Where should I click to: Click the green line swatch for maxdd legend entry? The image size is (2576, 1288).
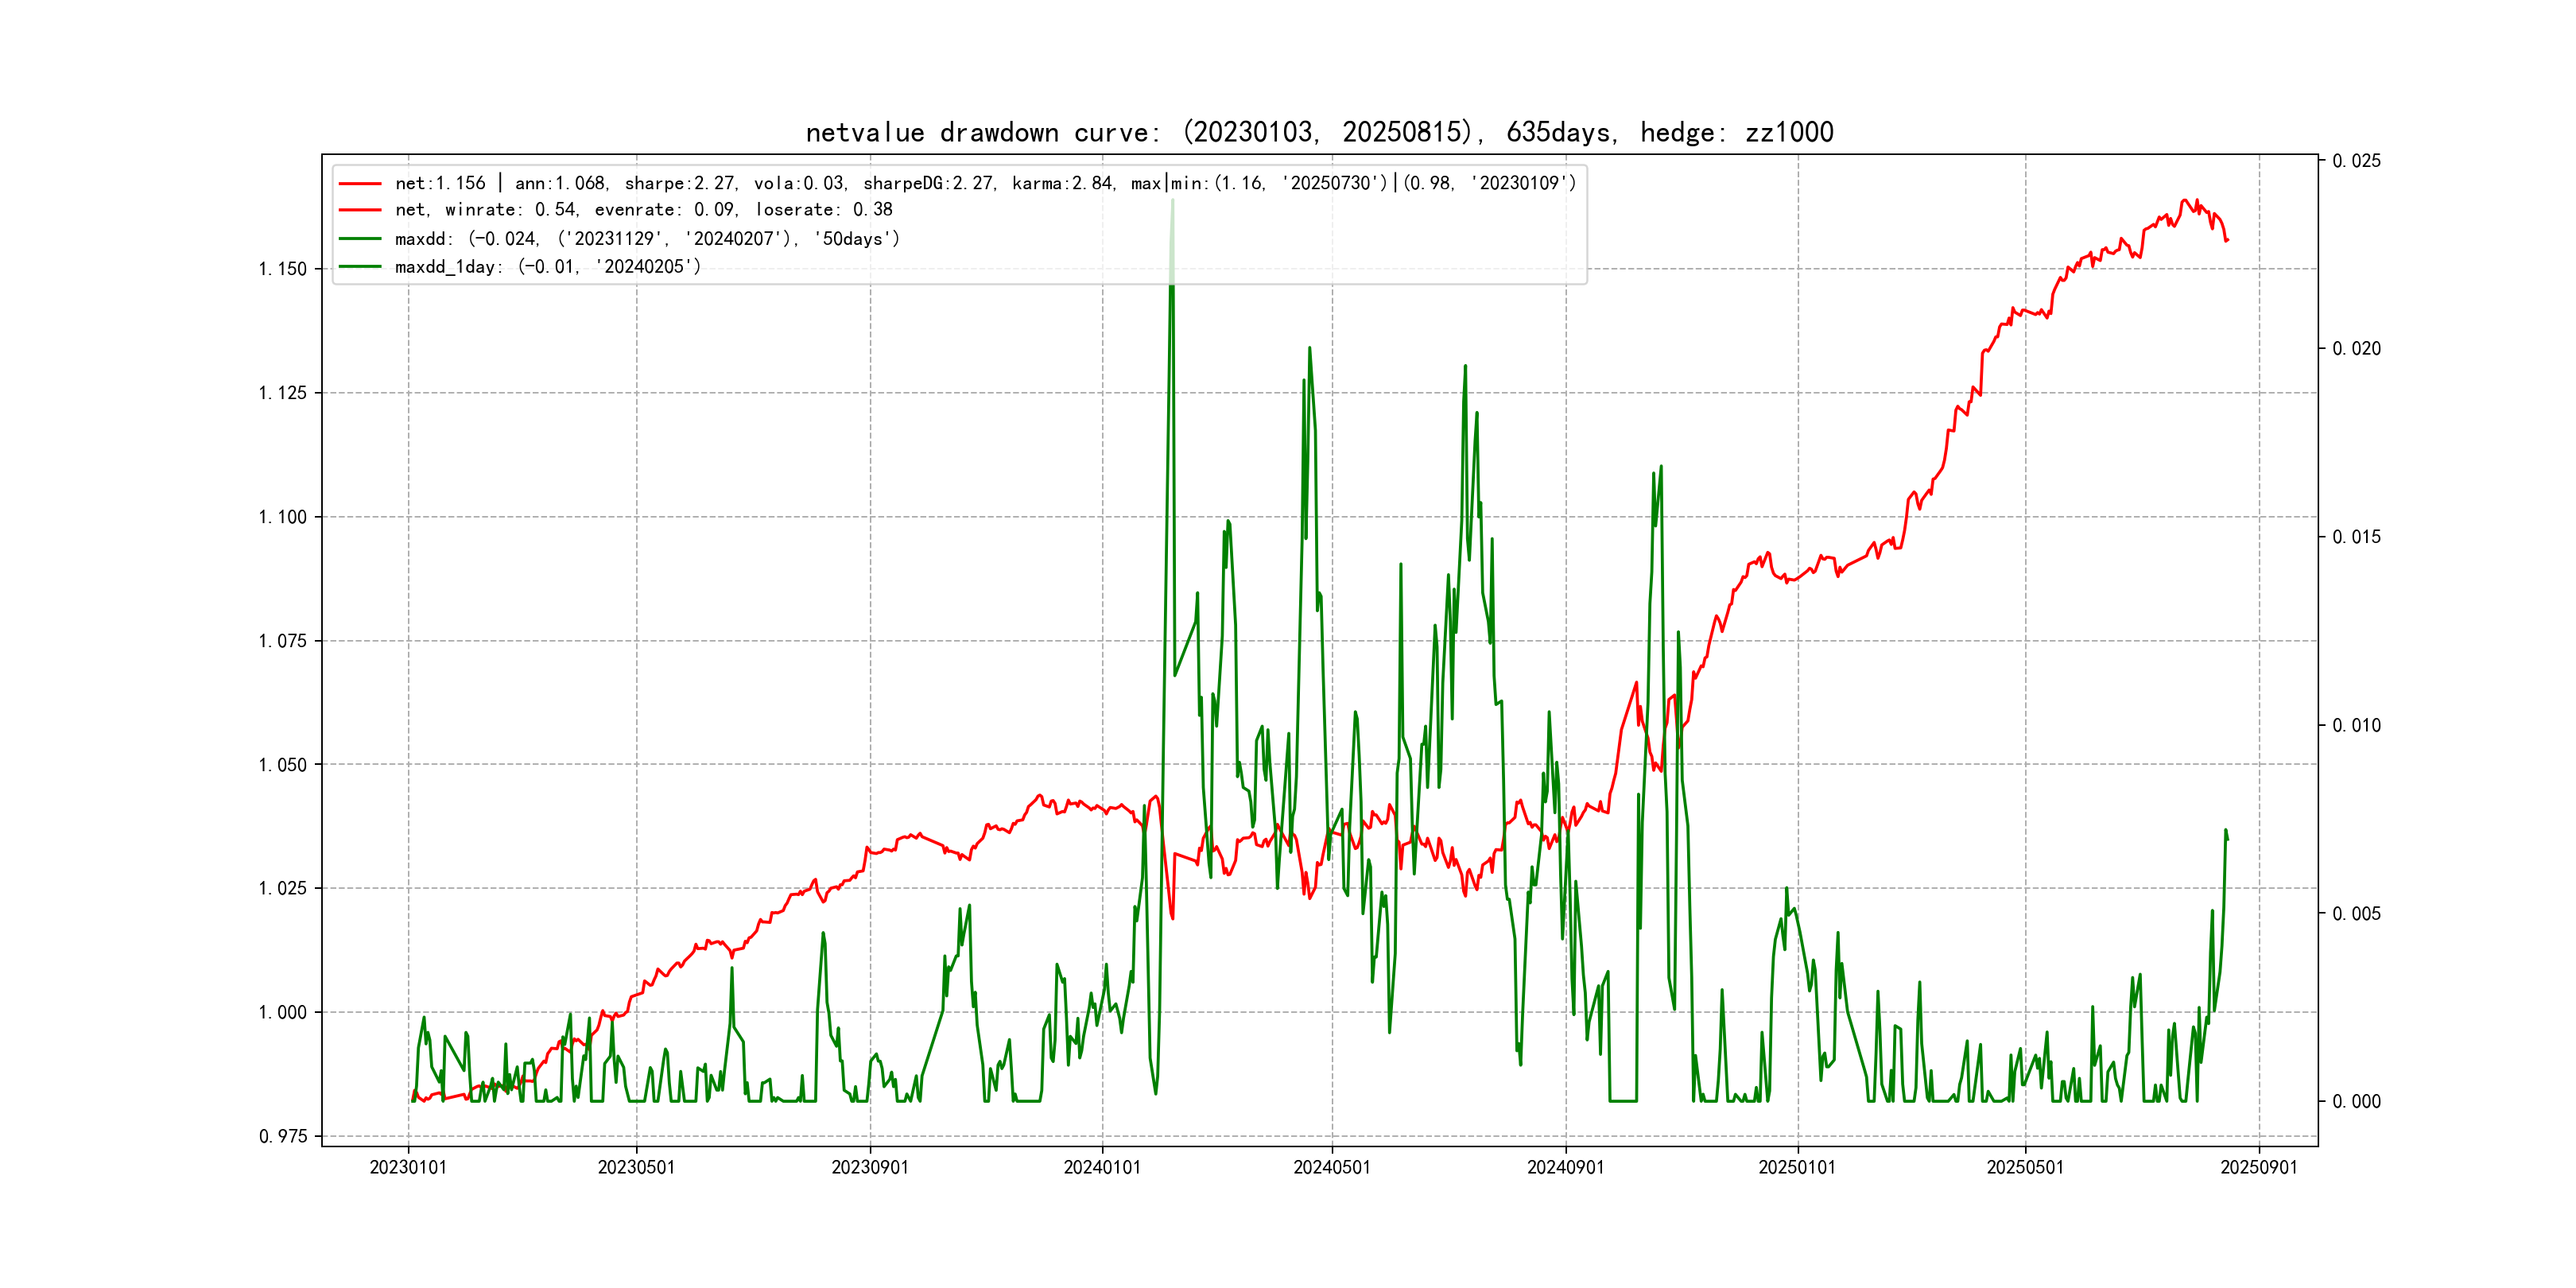360,239
